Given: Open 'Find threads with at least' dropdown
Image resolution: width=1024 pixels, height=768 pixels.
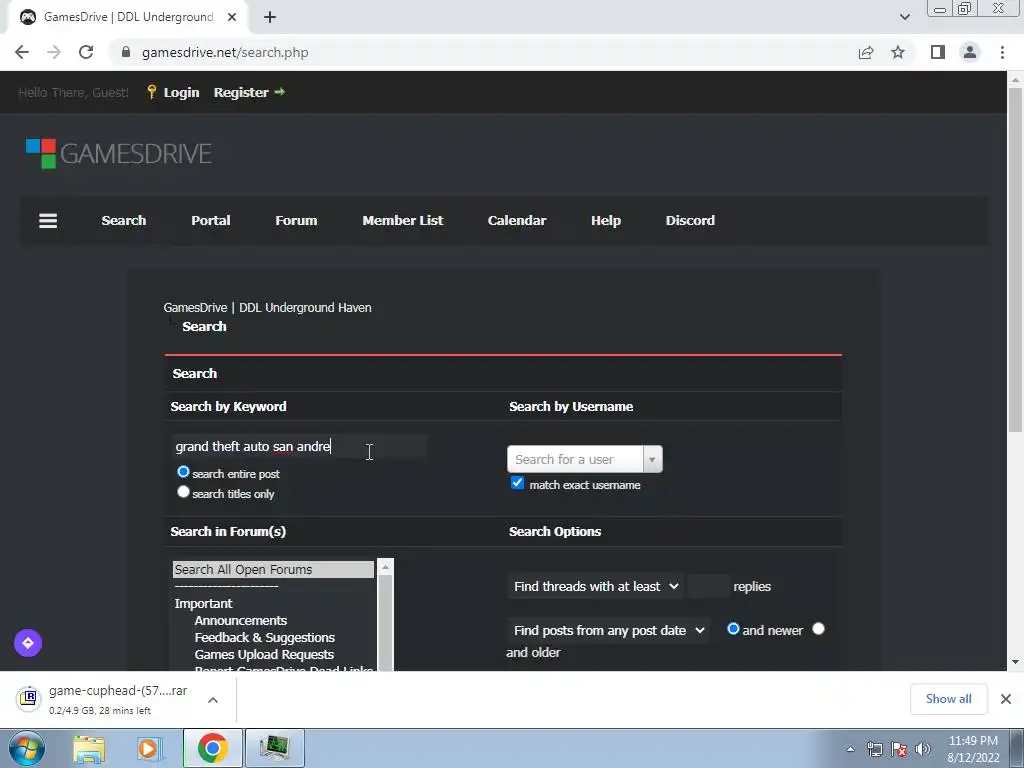Looking at the screenshot, I should point(595,586).
